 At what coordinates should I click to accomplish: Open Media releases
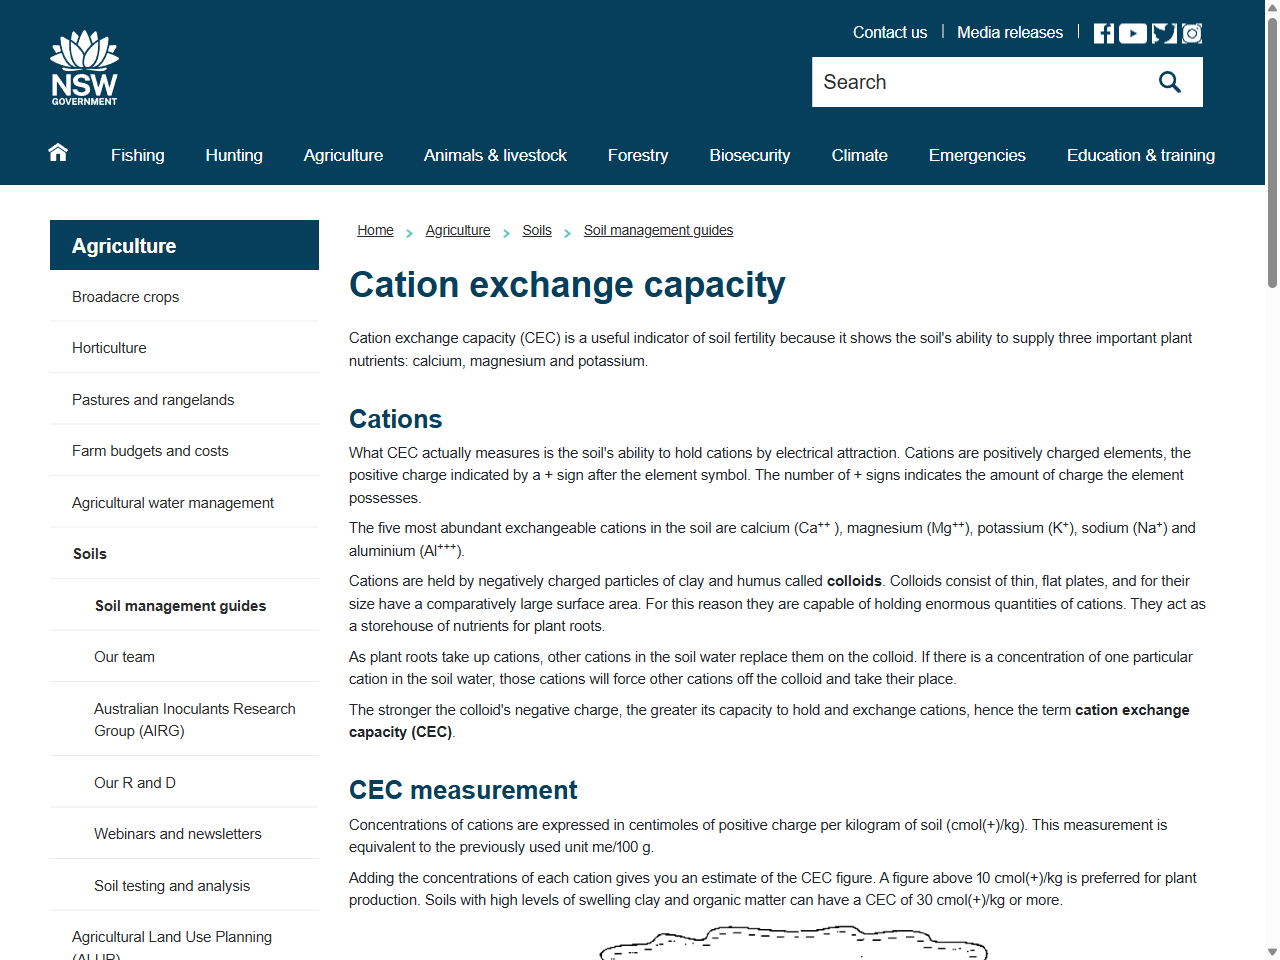coord(1009,32)
